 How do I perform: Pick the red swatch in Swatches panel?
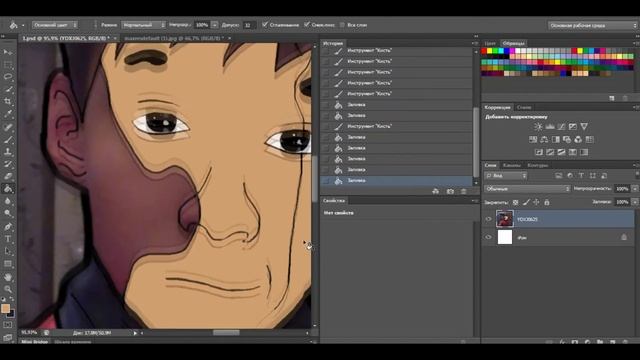(484, 51)
